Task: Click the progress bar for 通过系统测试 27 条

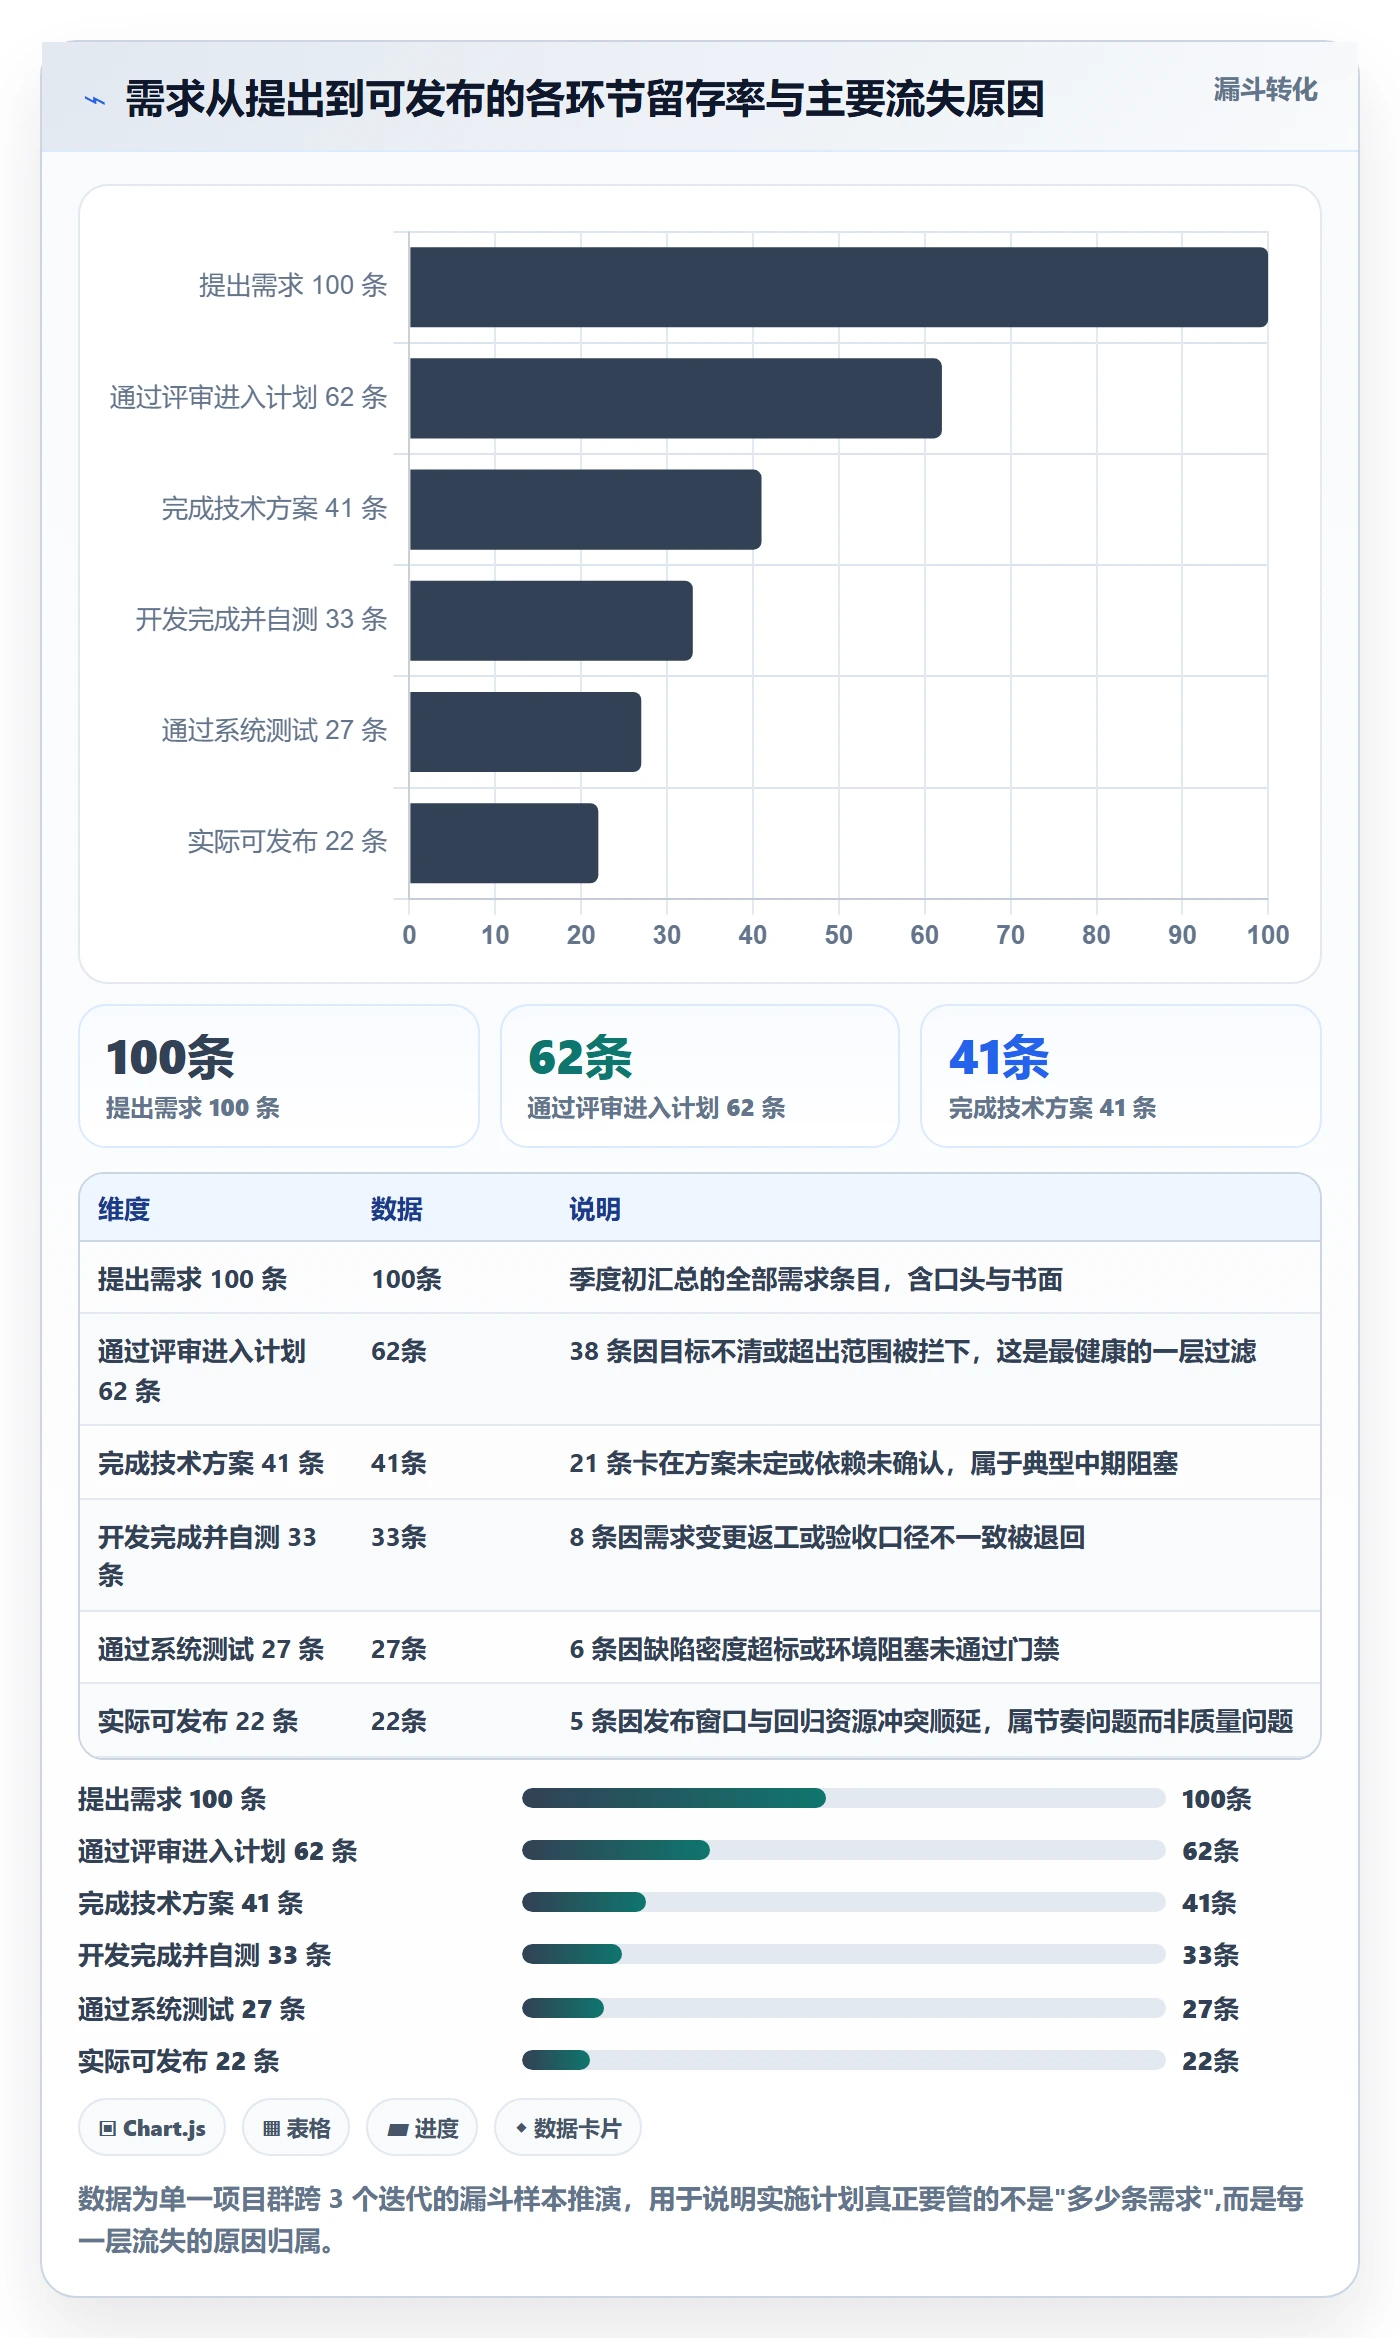Action: tap(843, 2008)
